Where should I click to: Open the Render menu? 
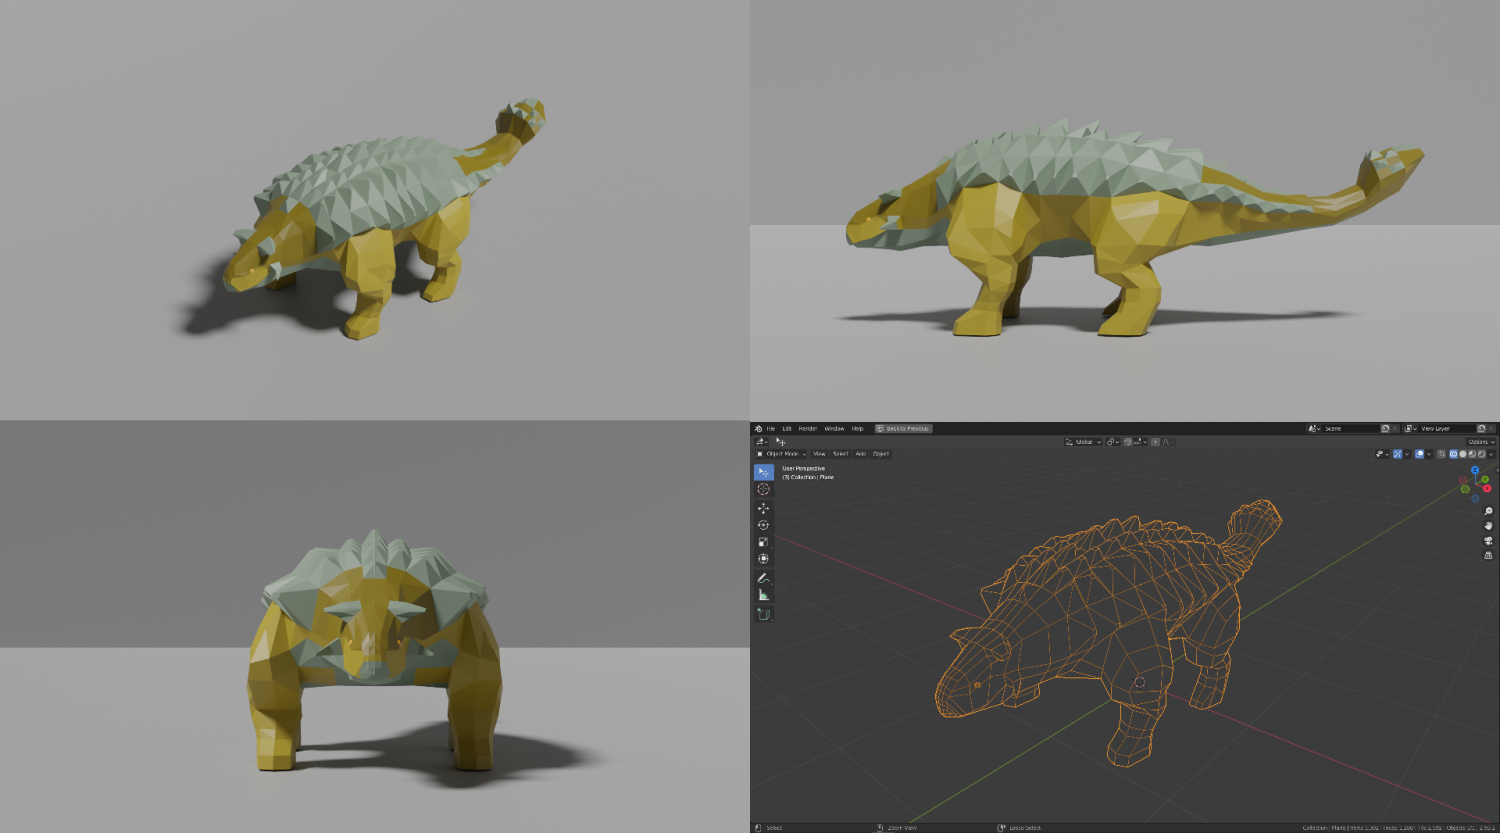[808, 428]
